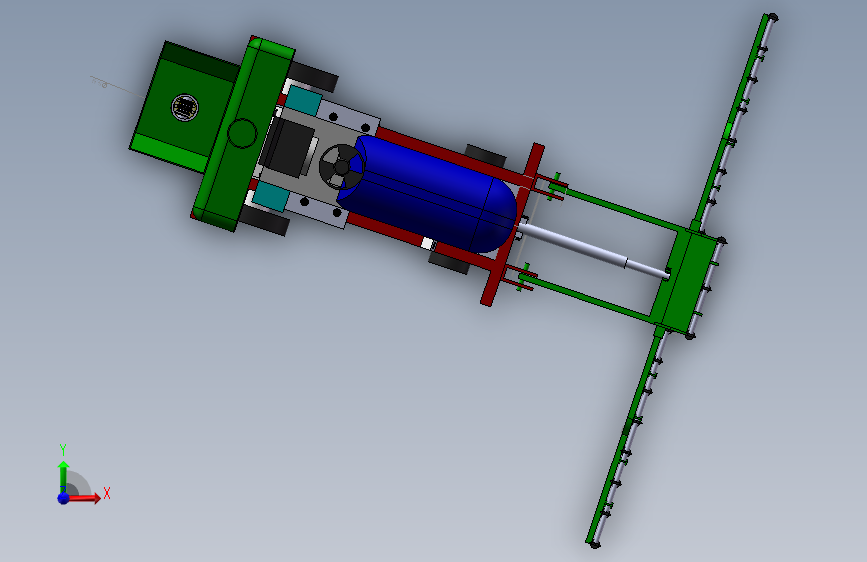Viewport: 867px width, 562px height.
Task: Pick the lower teal box beside the seat
Action: pyautogui.click(x=270, y=196)
